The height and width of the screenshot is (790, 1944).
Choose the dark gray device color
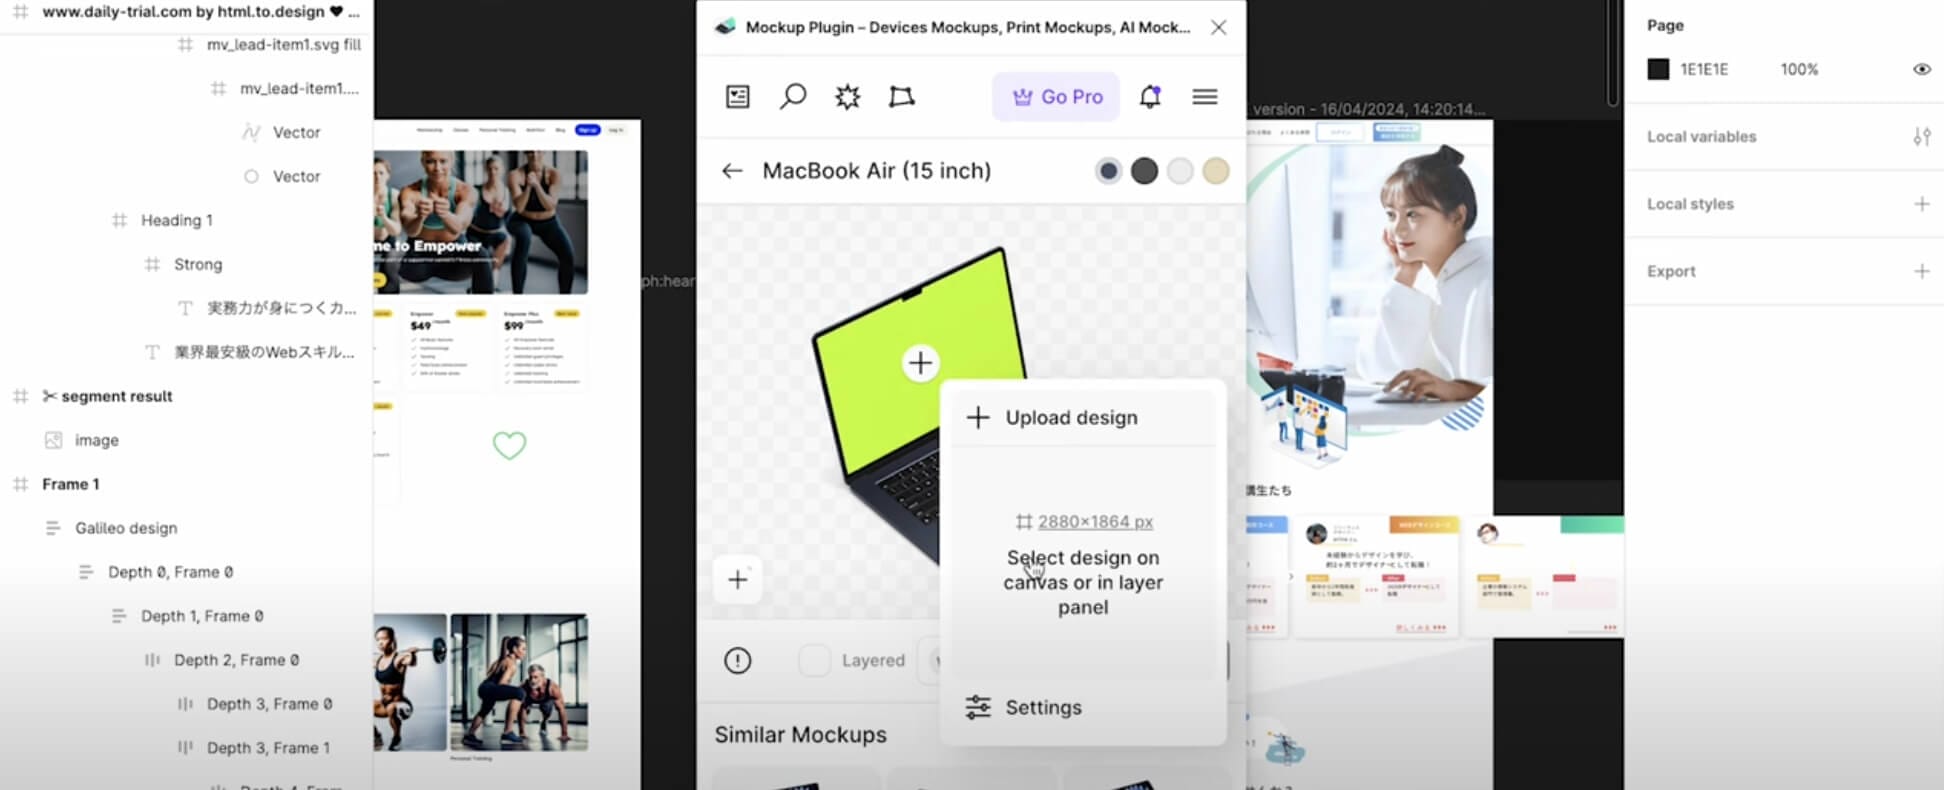(1144, 171)
